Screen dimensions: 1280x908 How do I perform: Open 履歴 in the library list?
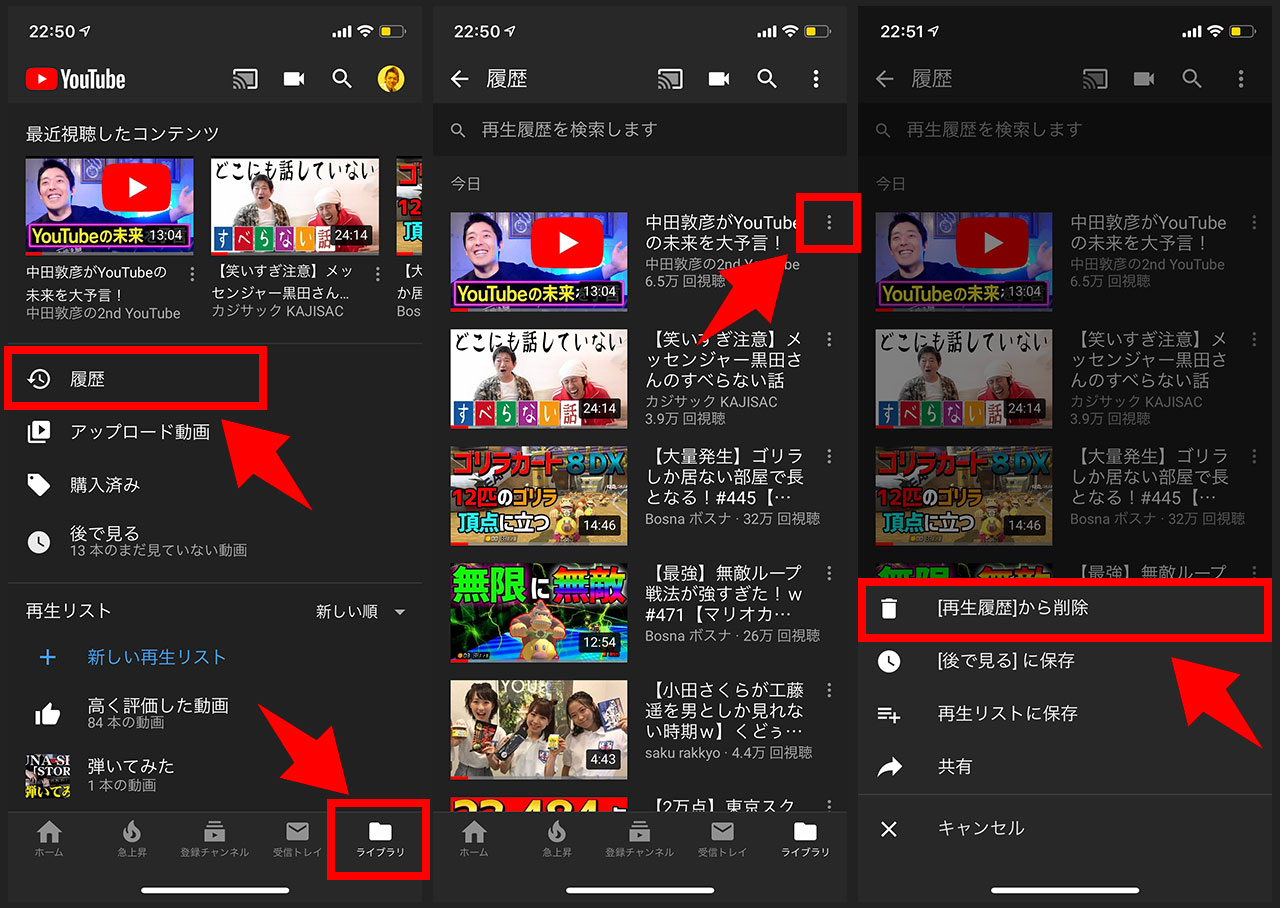point(135,379)
